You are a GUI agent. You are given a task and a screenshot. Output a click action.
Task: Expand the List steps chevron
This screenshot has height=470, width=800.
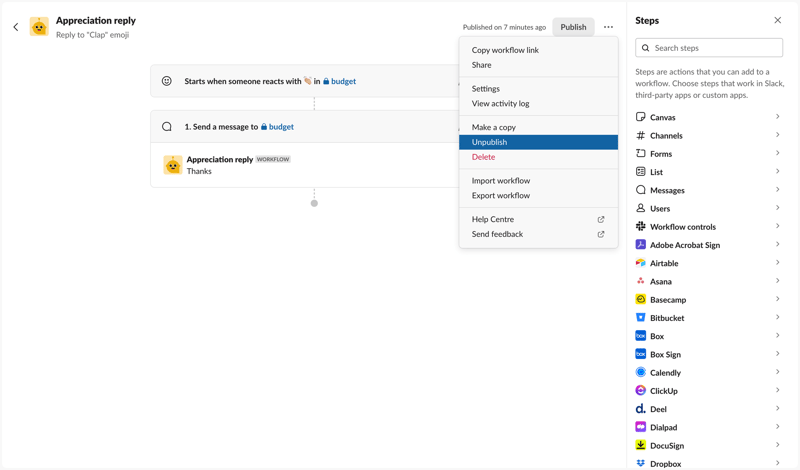click(x=778, y=171)
